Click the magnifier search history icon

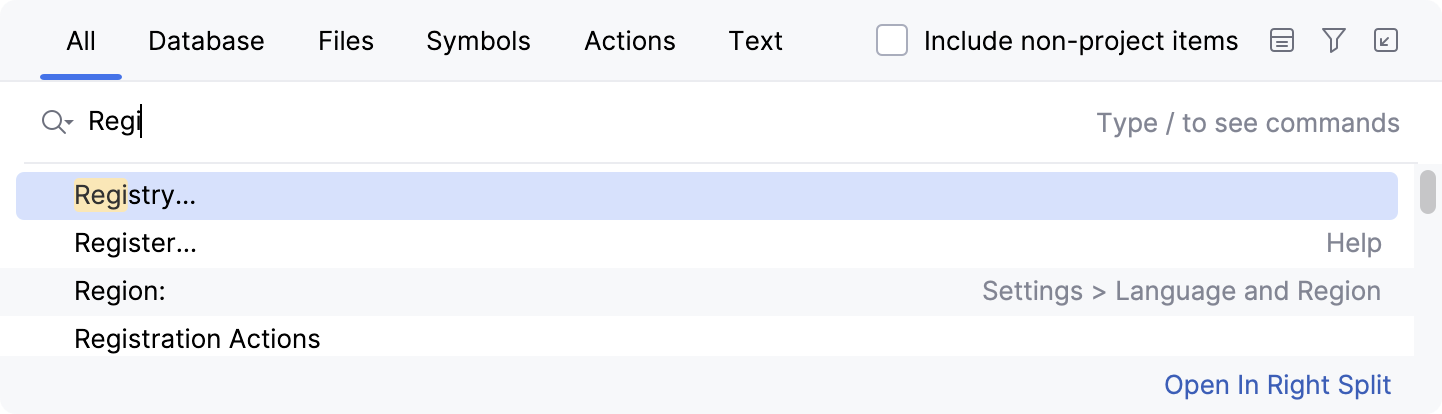click(x=57, y=123)
